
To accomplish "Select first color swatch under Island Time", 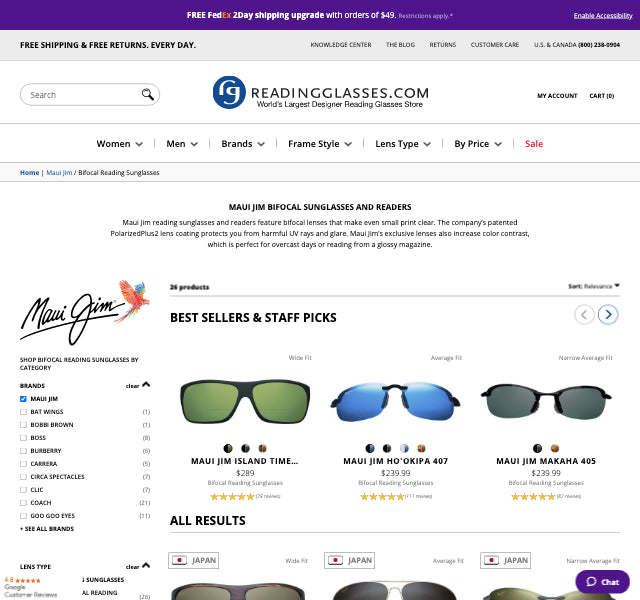I will click(x=228, y=449).
